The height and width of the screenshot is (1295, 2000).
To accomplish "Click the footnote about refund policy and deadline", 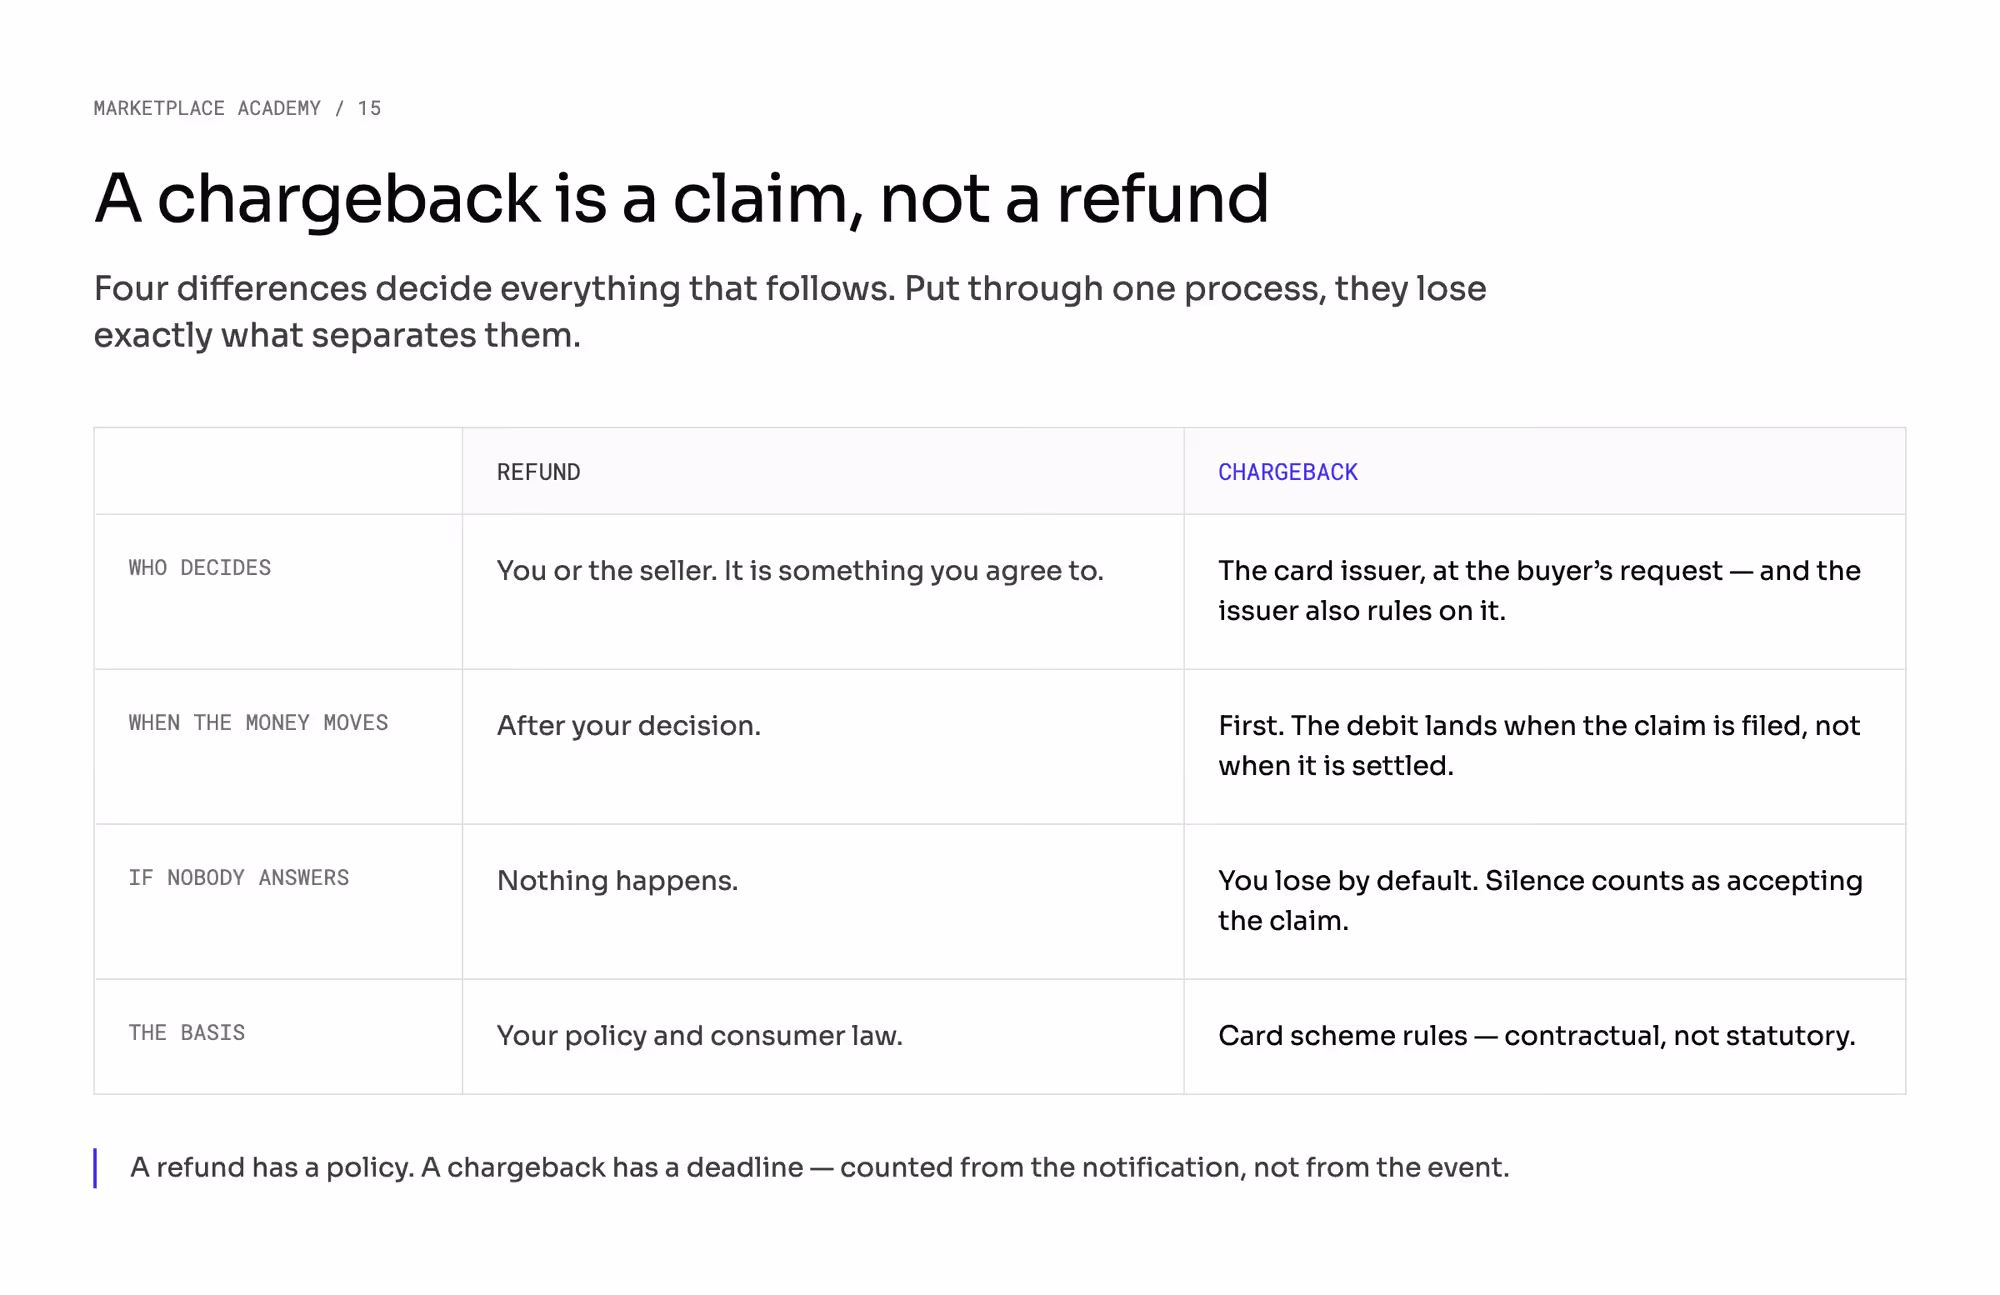I will tap(819, 1168).
